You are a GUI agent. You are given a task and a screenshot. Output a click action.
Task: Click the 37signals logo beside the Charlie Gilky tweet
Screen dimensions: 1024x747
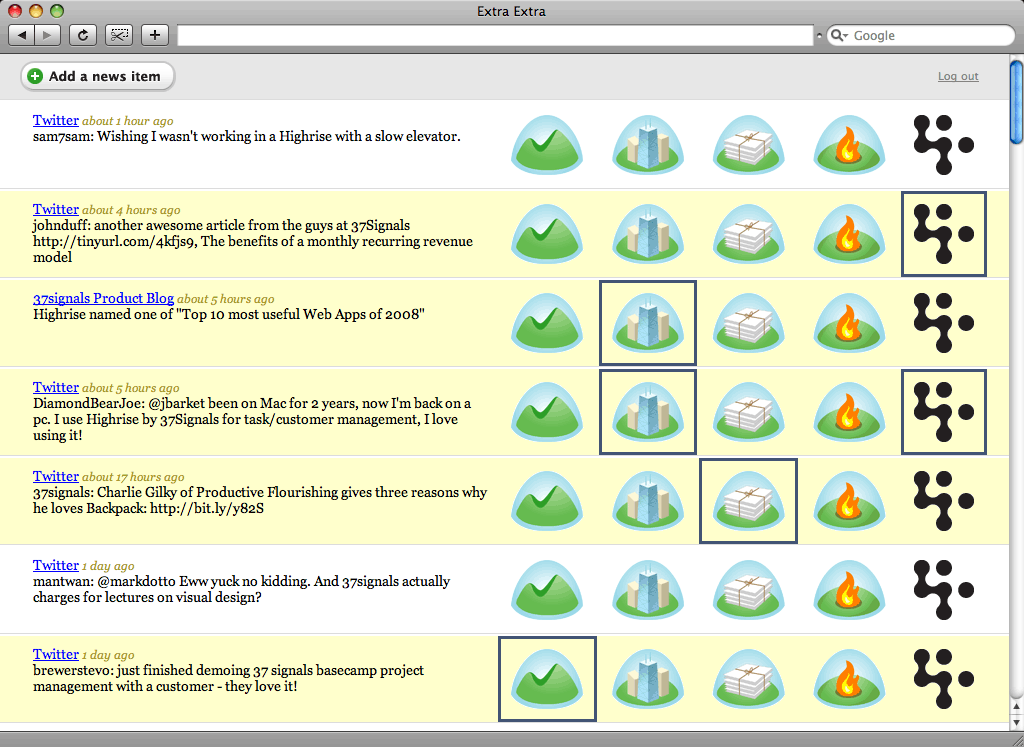(x=944, y=501)
